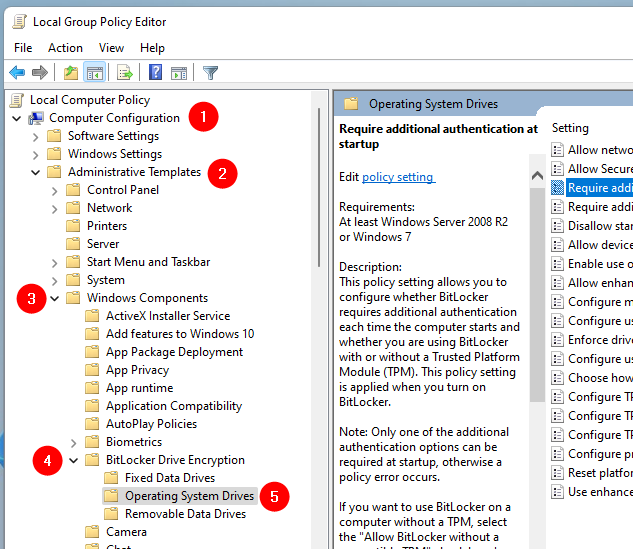Select the Enable use setting row
The width and height of the screenshot is (633, 549).
pyautogui.click(x=592, y=264)
